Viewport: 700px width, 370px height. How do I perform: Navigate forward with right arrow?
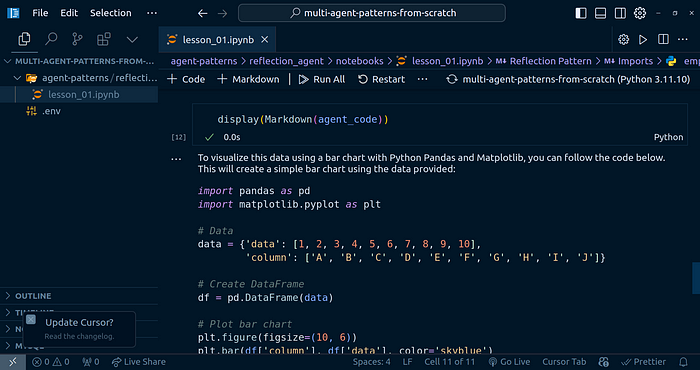point(222,13)
